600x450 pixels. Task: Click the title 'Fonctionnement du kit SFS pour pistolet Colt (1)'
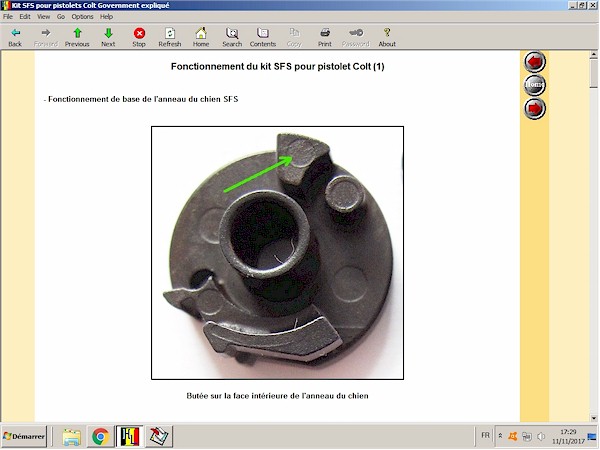click(x=277, y=67)
